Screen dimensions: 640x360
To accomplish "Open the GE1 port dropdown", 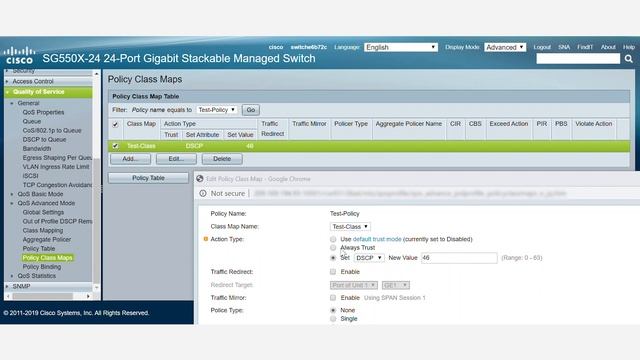I will pos(396,285).
